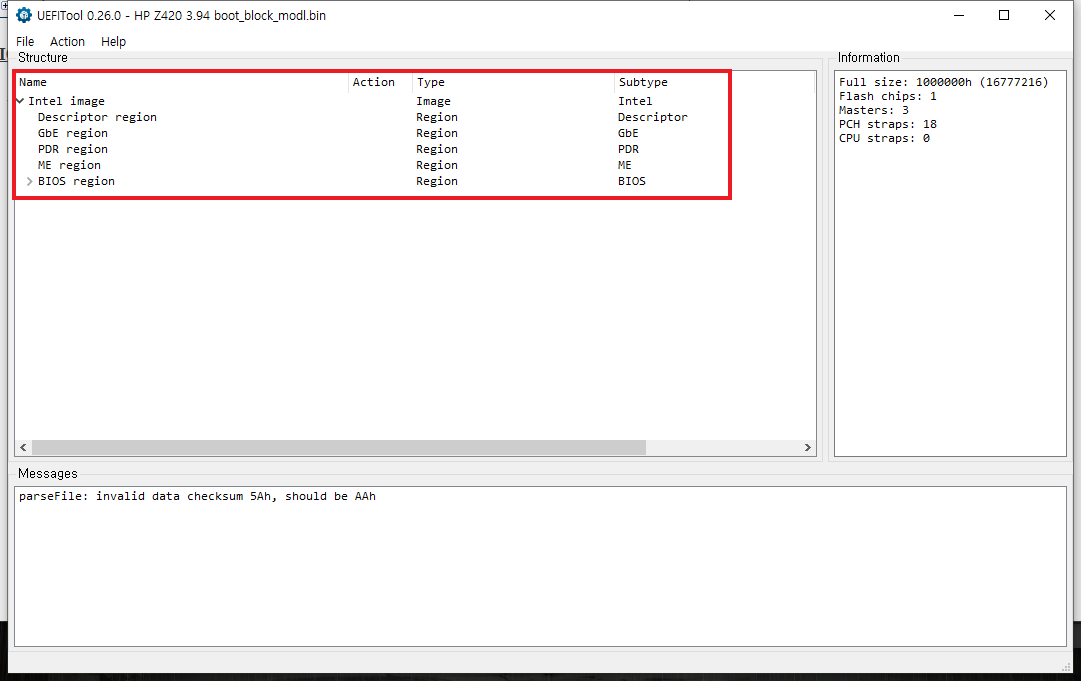Click the 'Descriptor' subtype cell

[x=652, y=117]
